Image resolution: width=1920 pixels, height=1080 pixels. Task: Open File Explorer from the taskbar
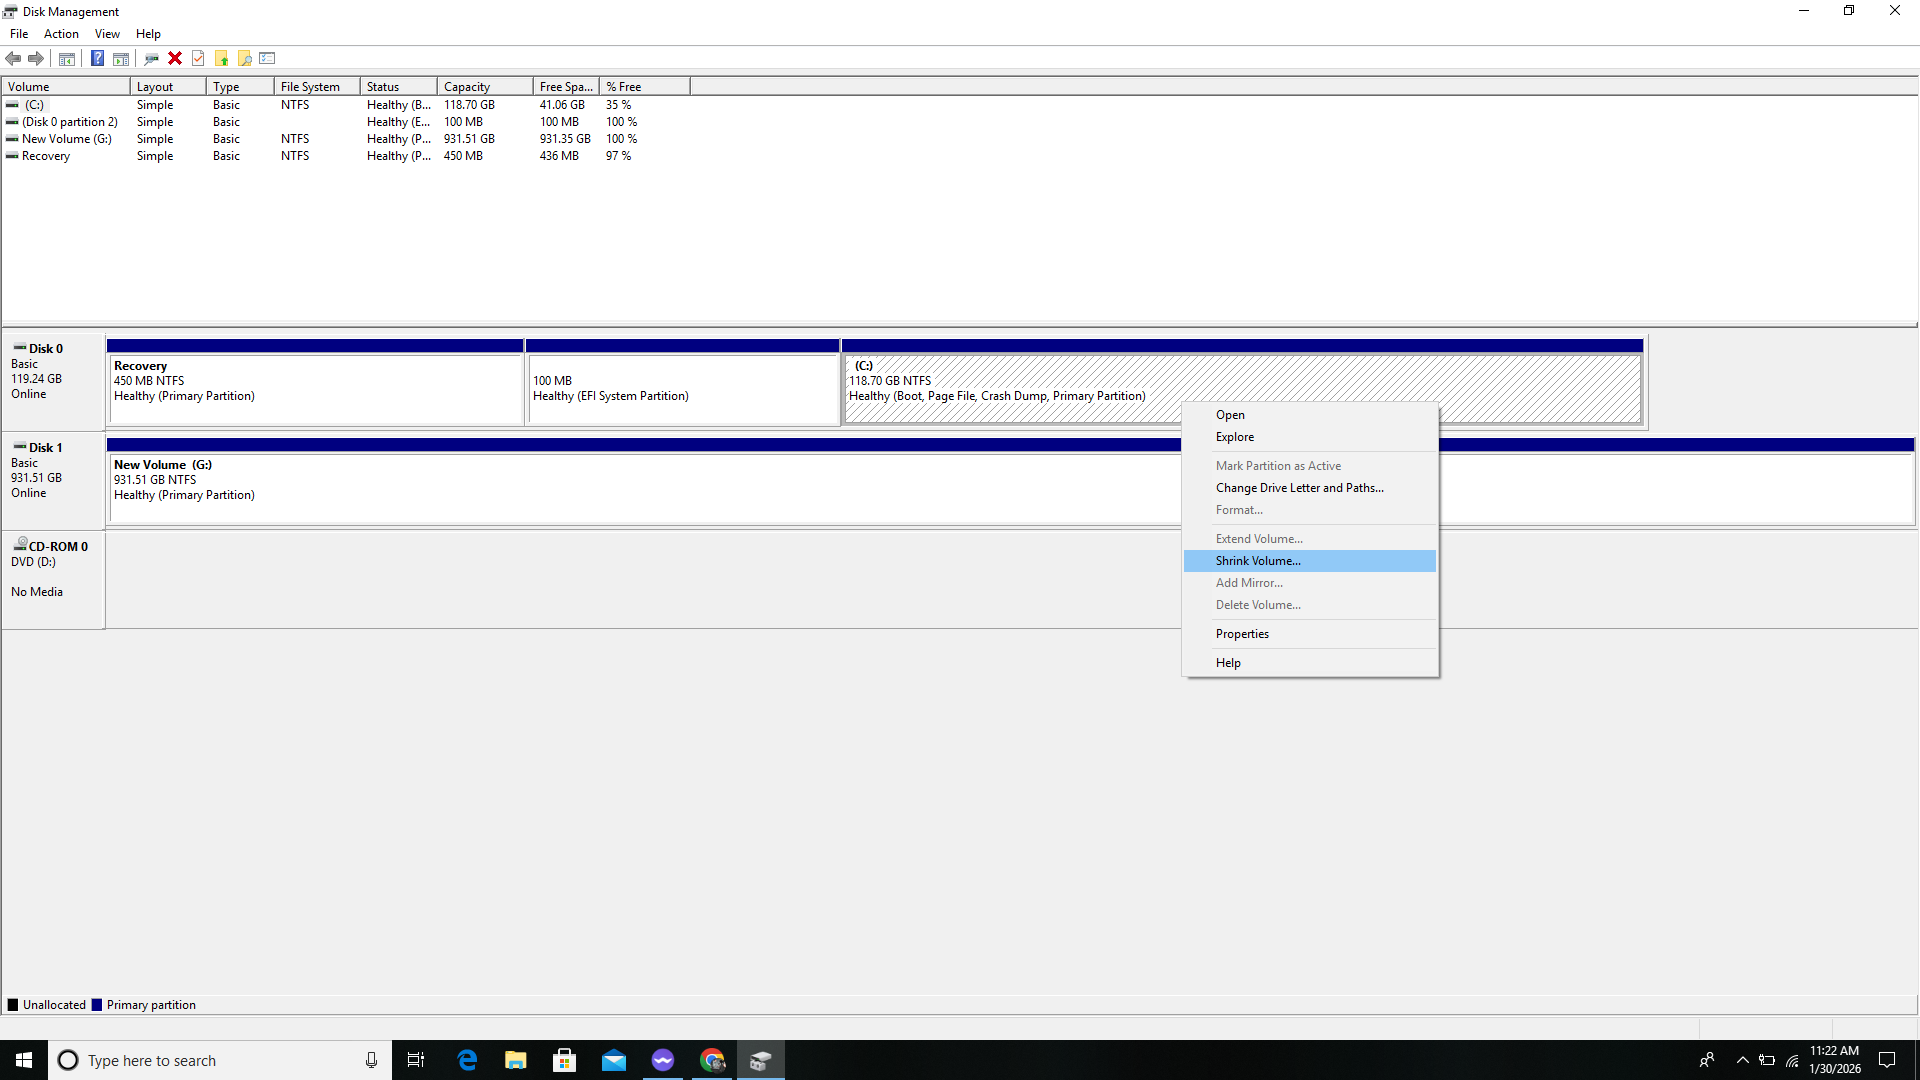[516, 1060]
